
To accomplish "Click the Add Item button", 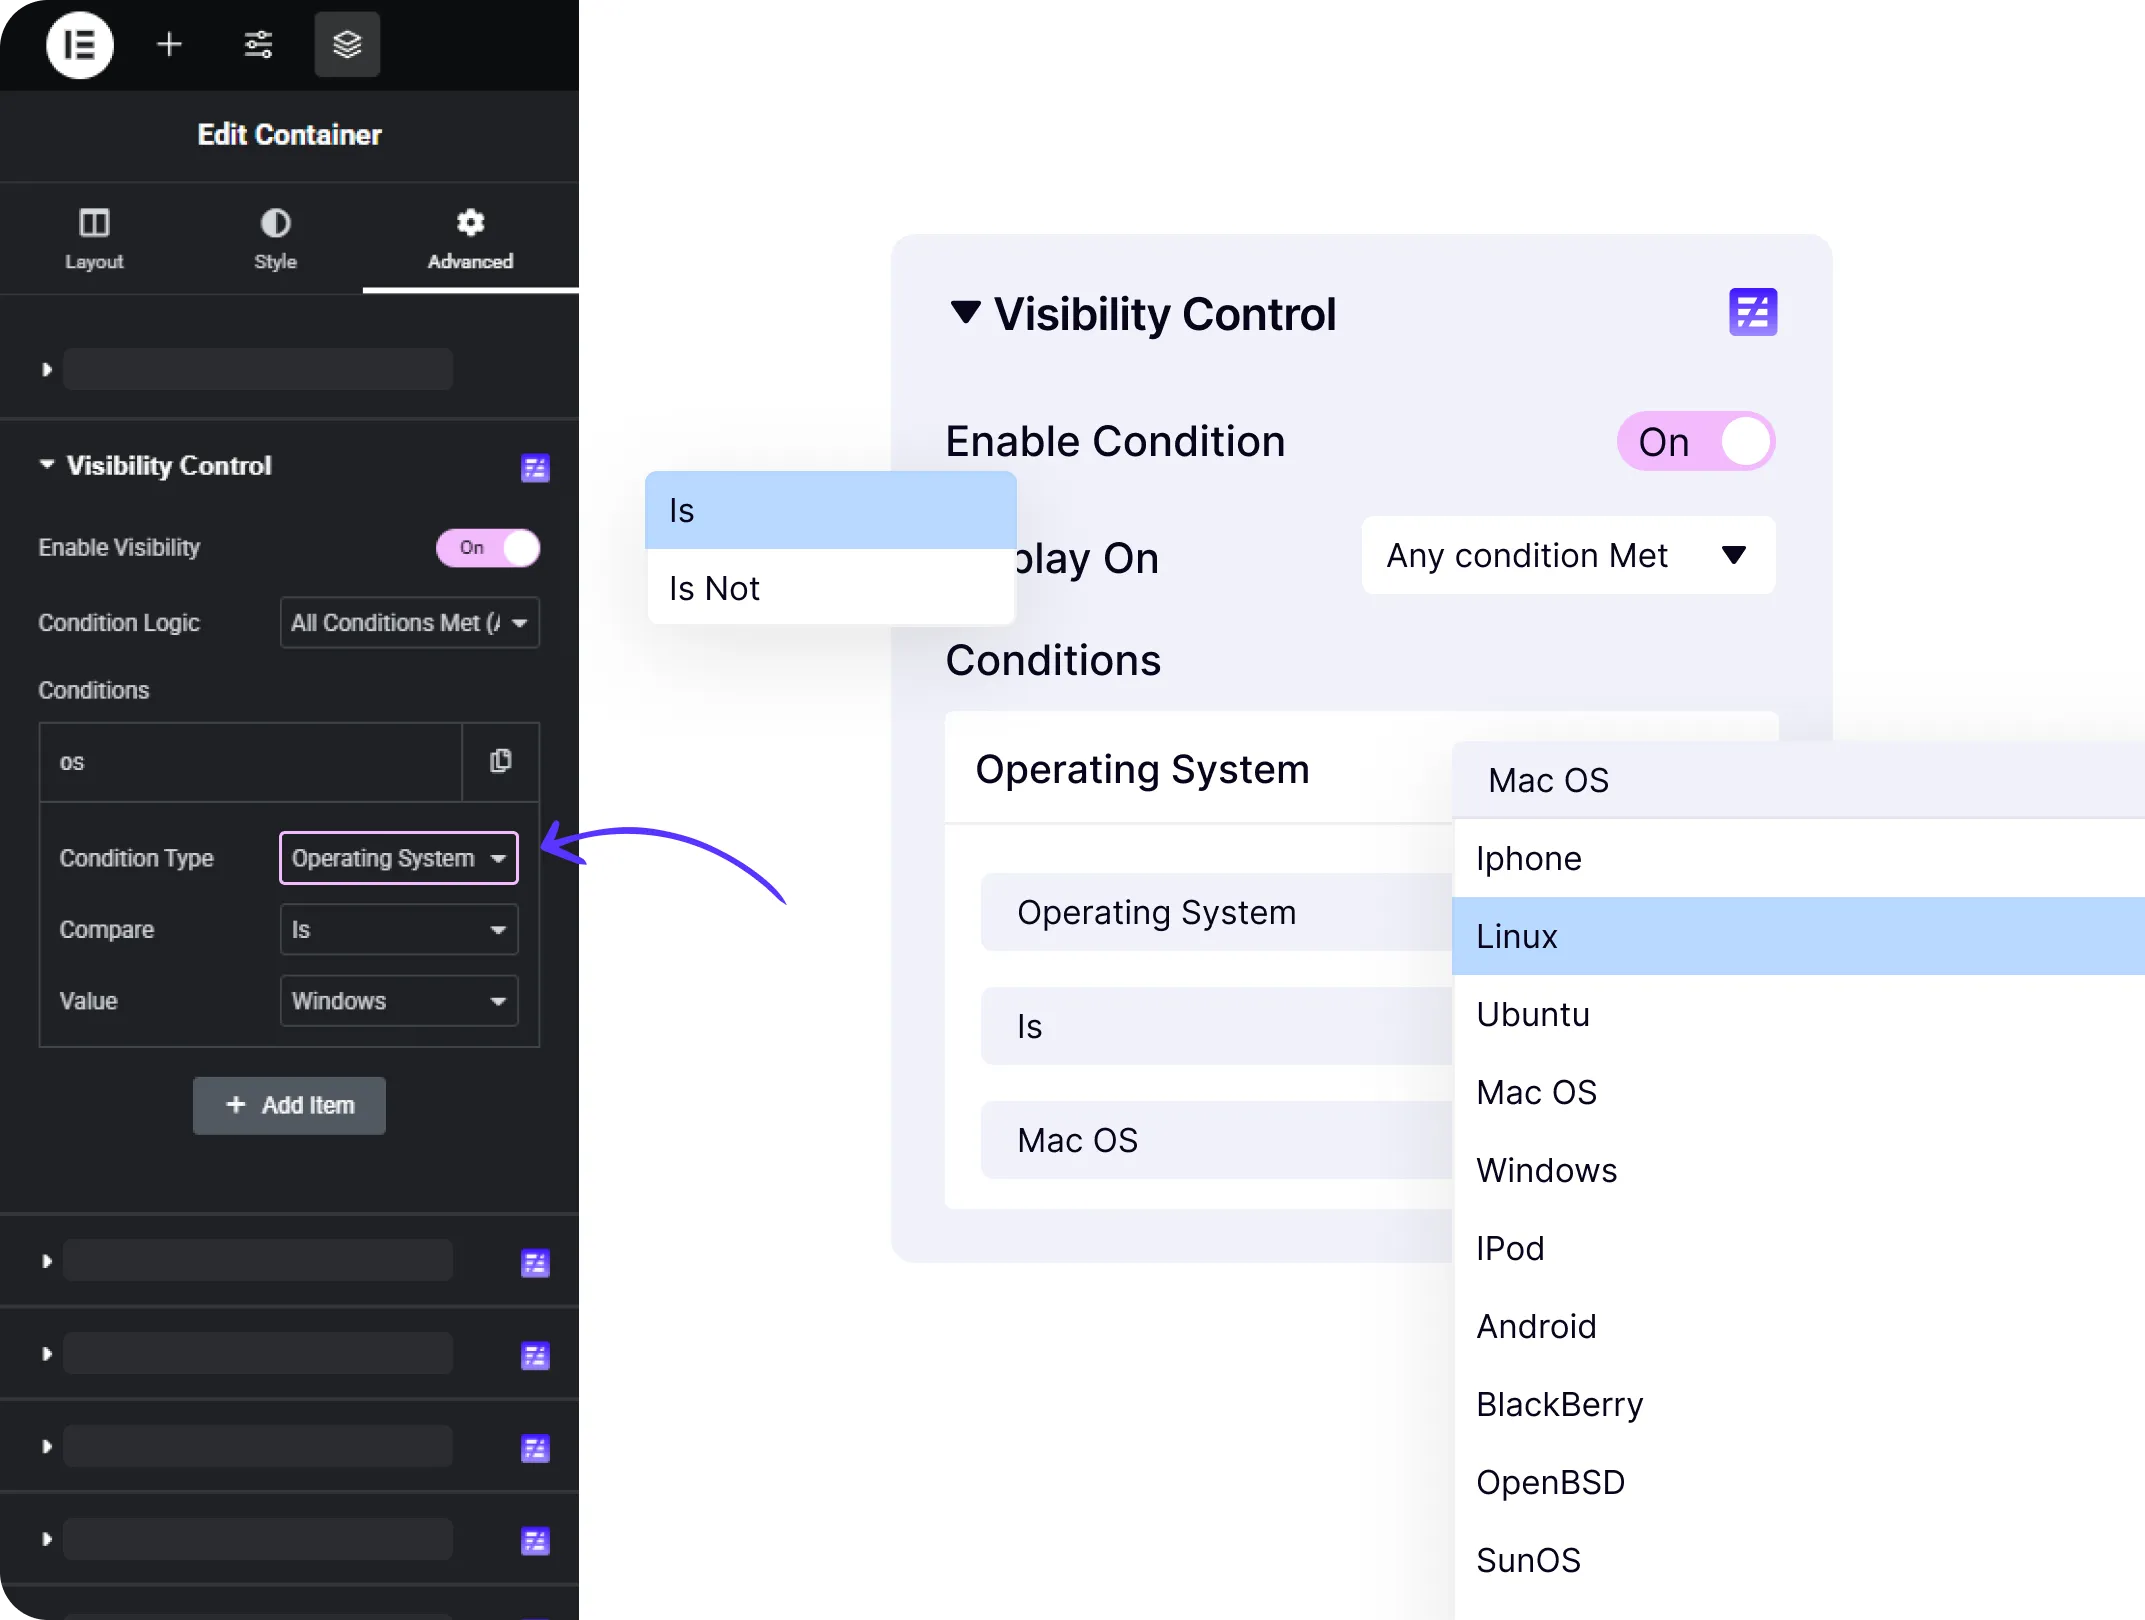I will [x=289, y=1105].
